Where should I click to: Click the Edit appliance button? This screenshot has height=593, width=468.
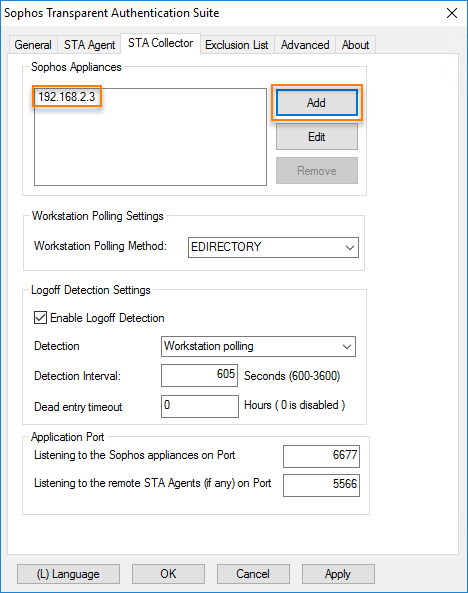(317, 137)
